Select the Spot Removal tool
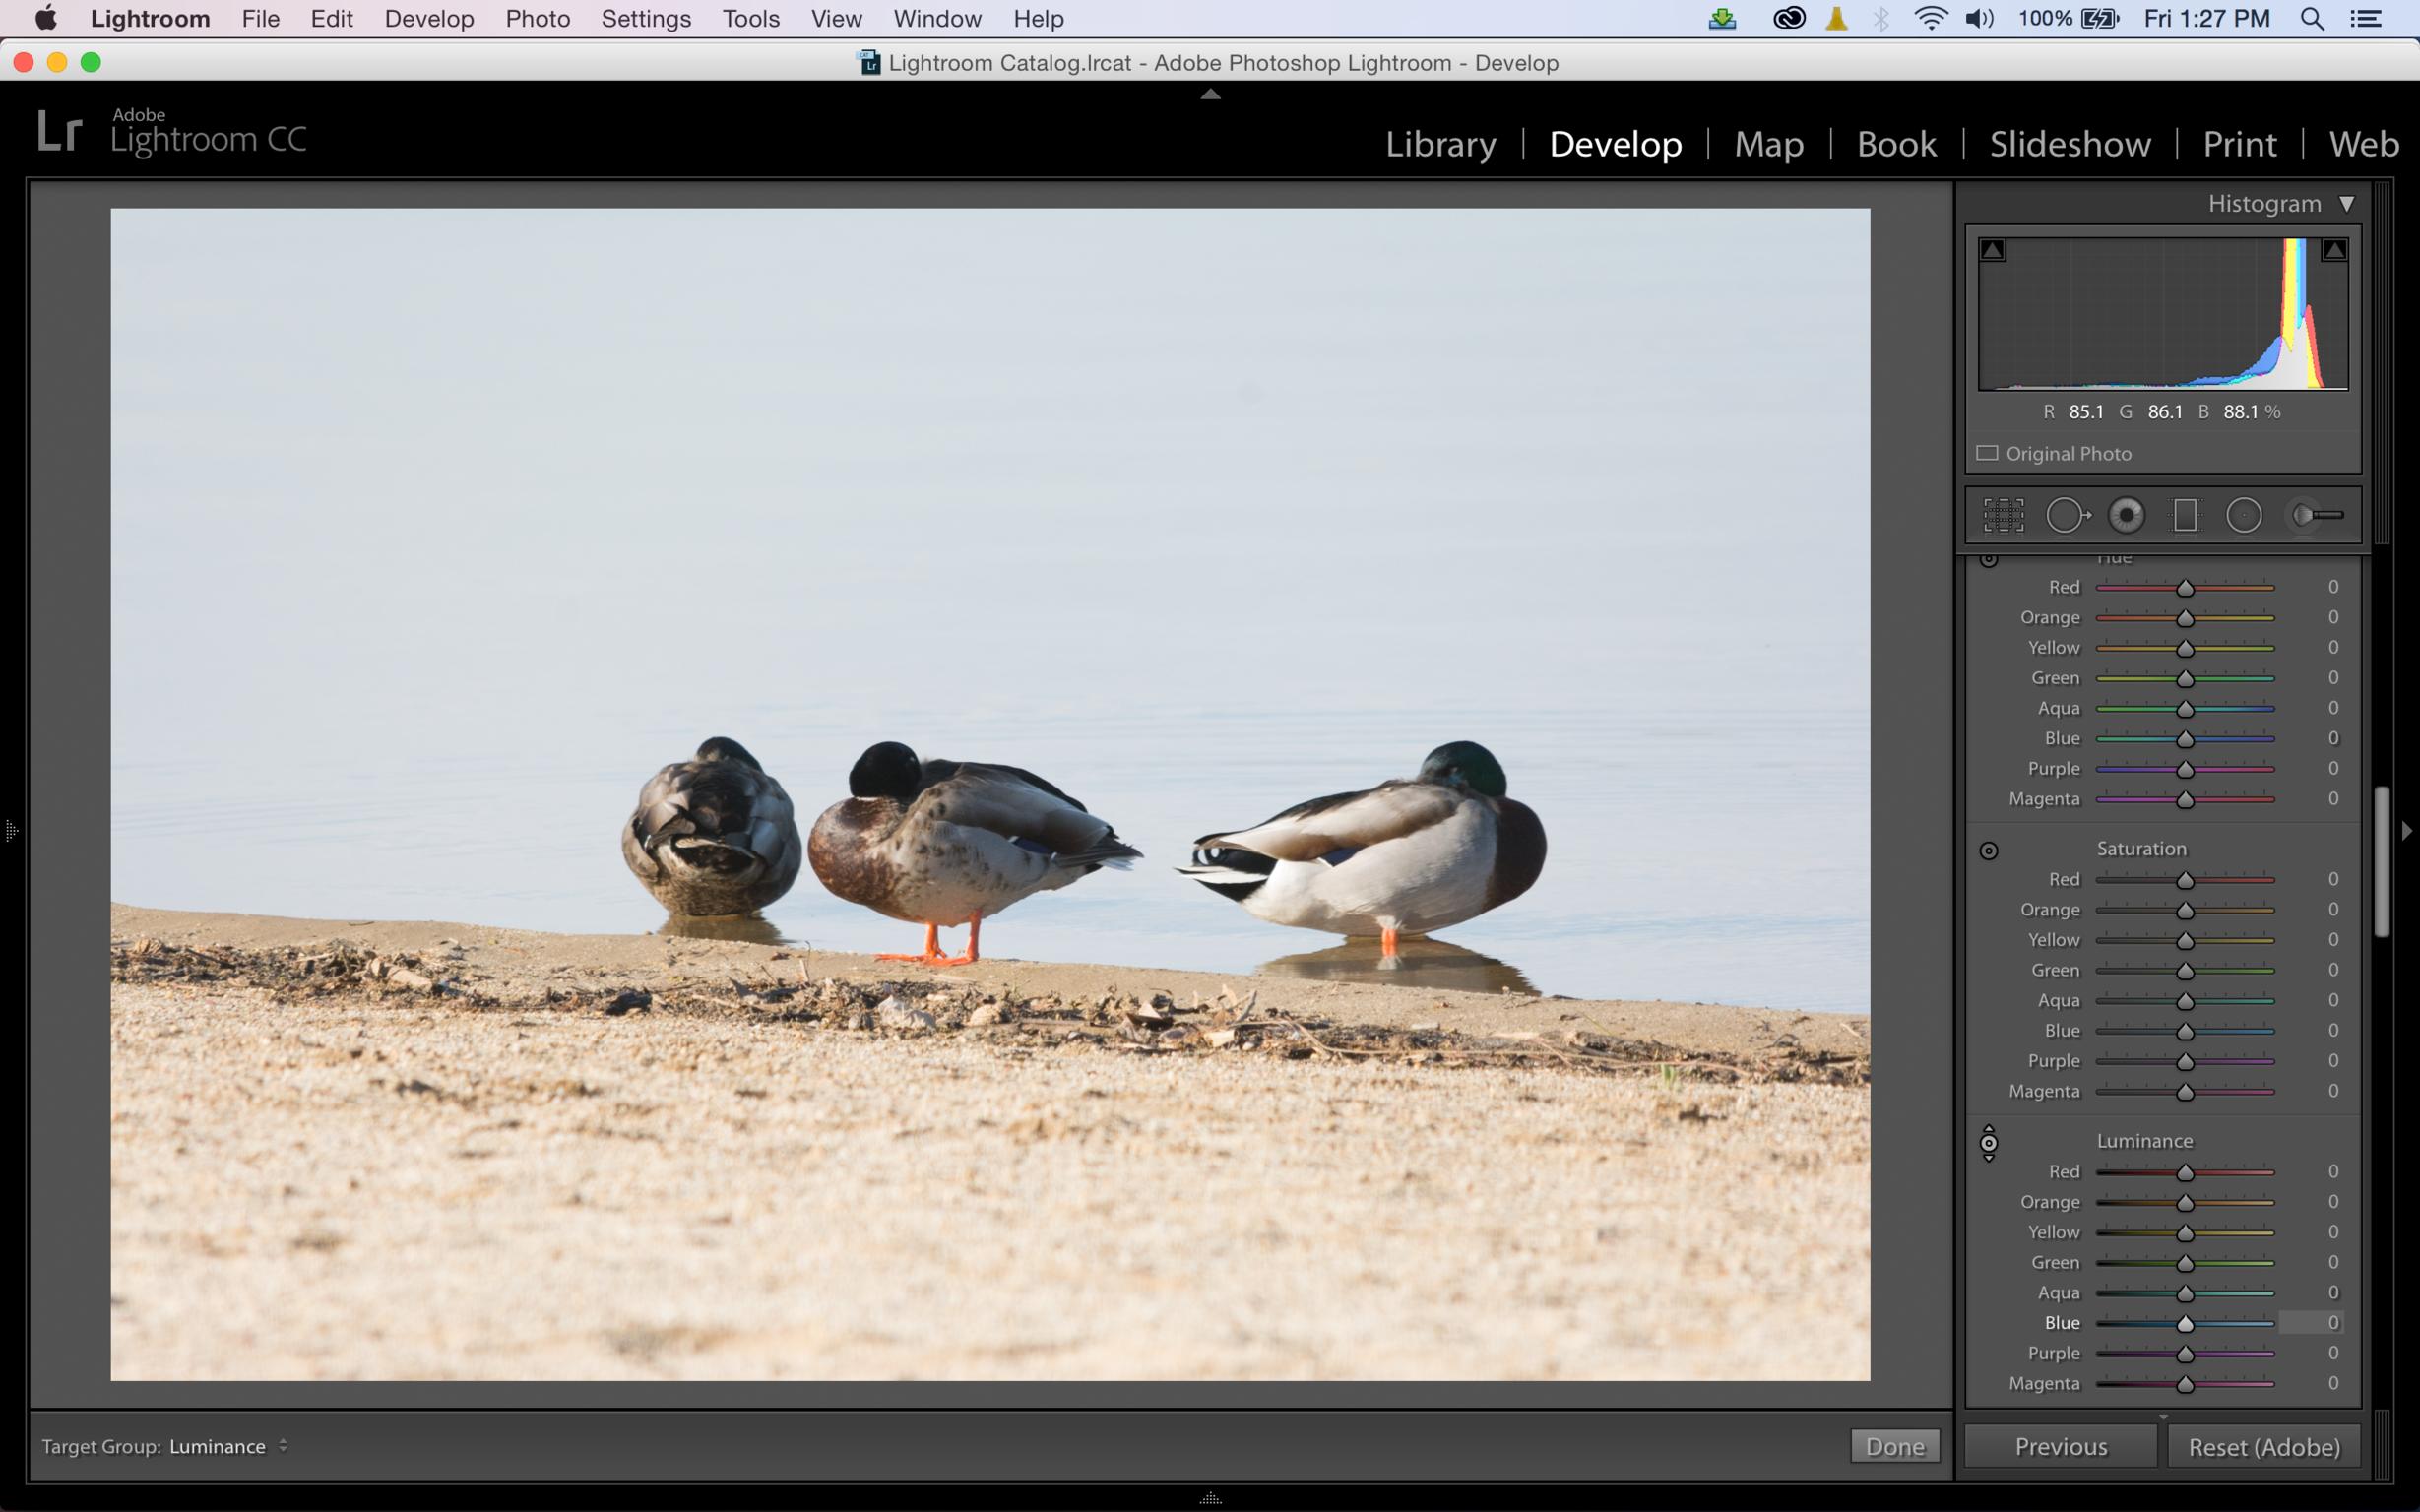The height and width of the screenshot is (1512, 2420). pyautogui.click(x=2066, y=516)
